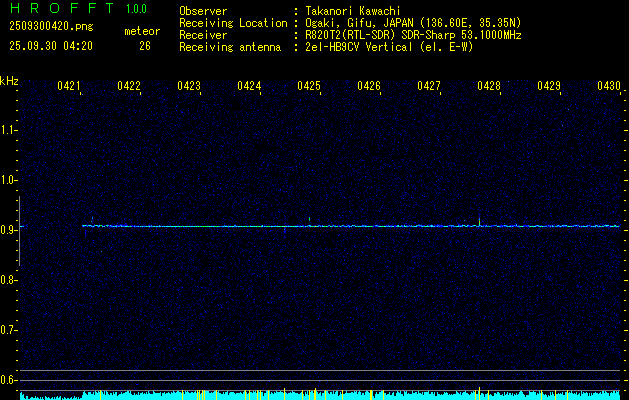Click the meteor count 26
This screenshot has height=400, width=629.
tap(145, 46)
